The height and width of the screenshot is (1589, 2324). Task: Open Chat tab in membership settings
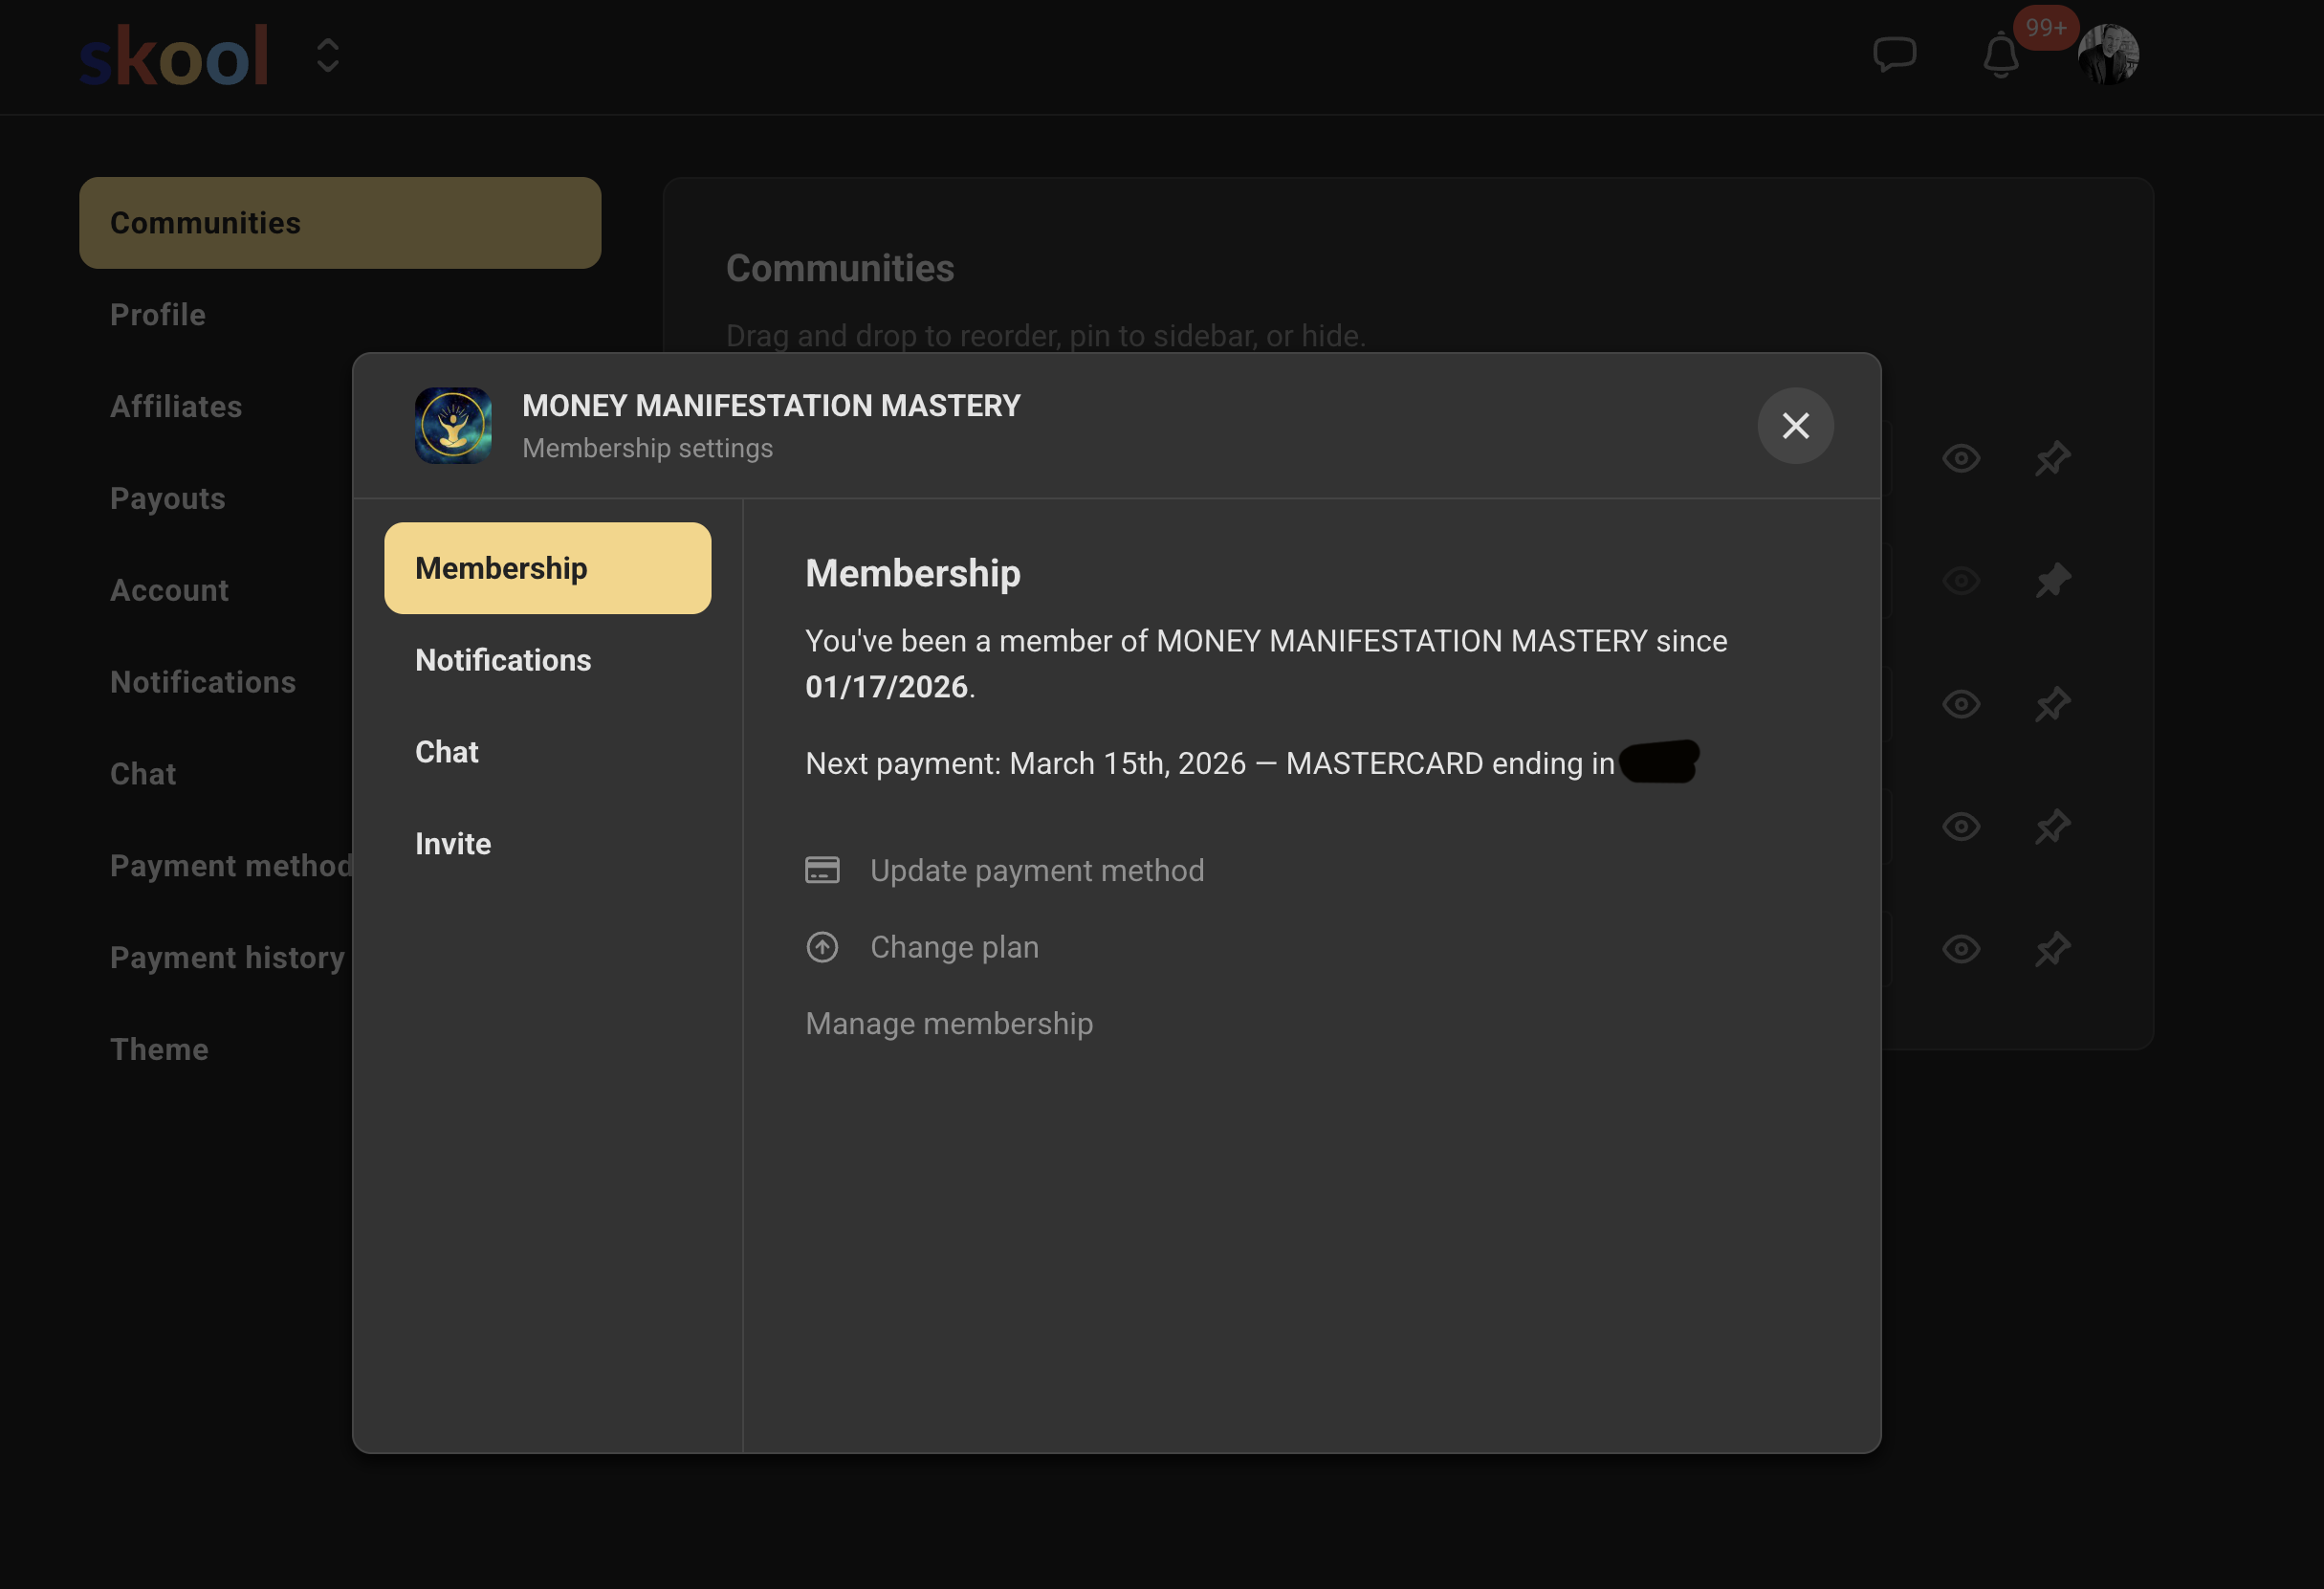(447, 752)
